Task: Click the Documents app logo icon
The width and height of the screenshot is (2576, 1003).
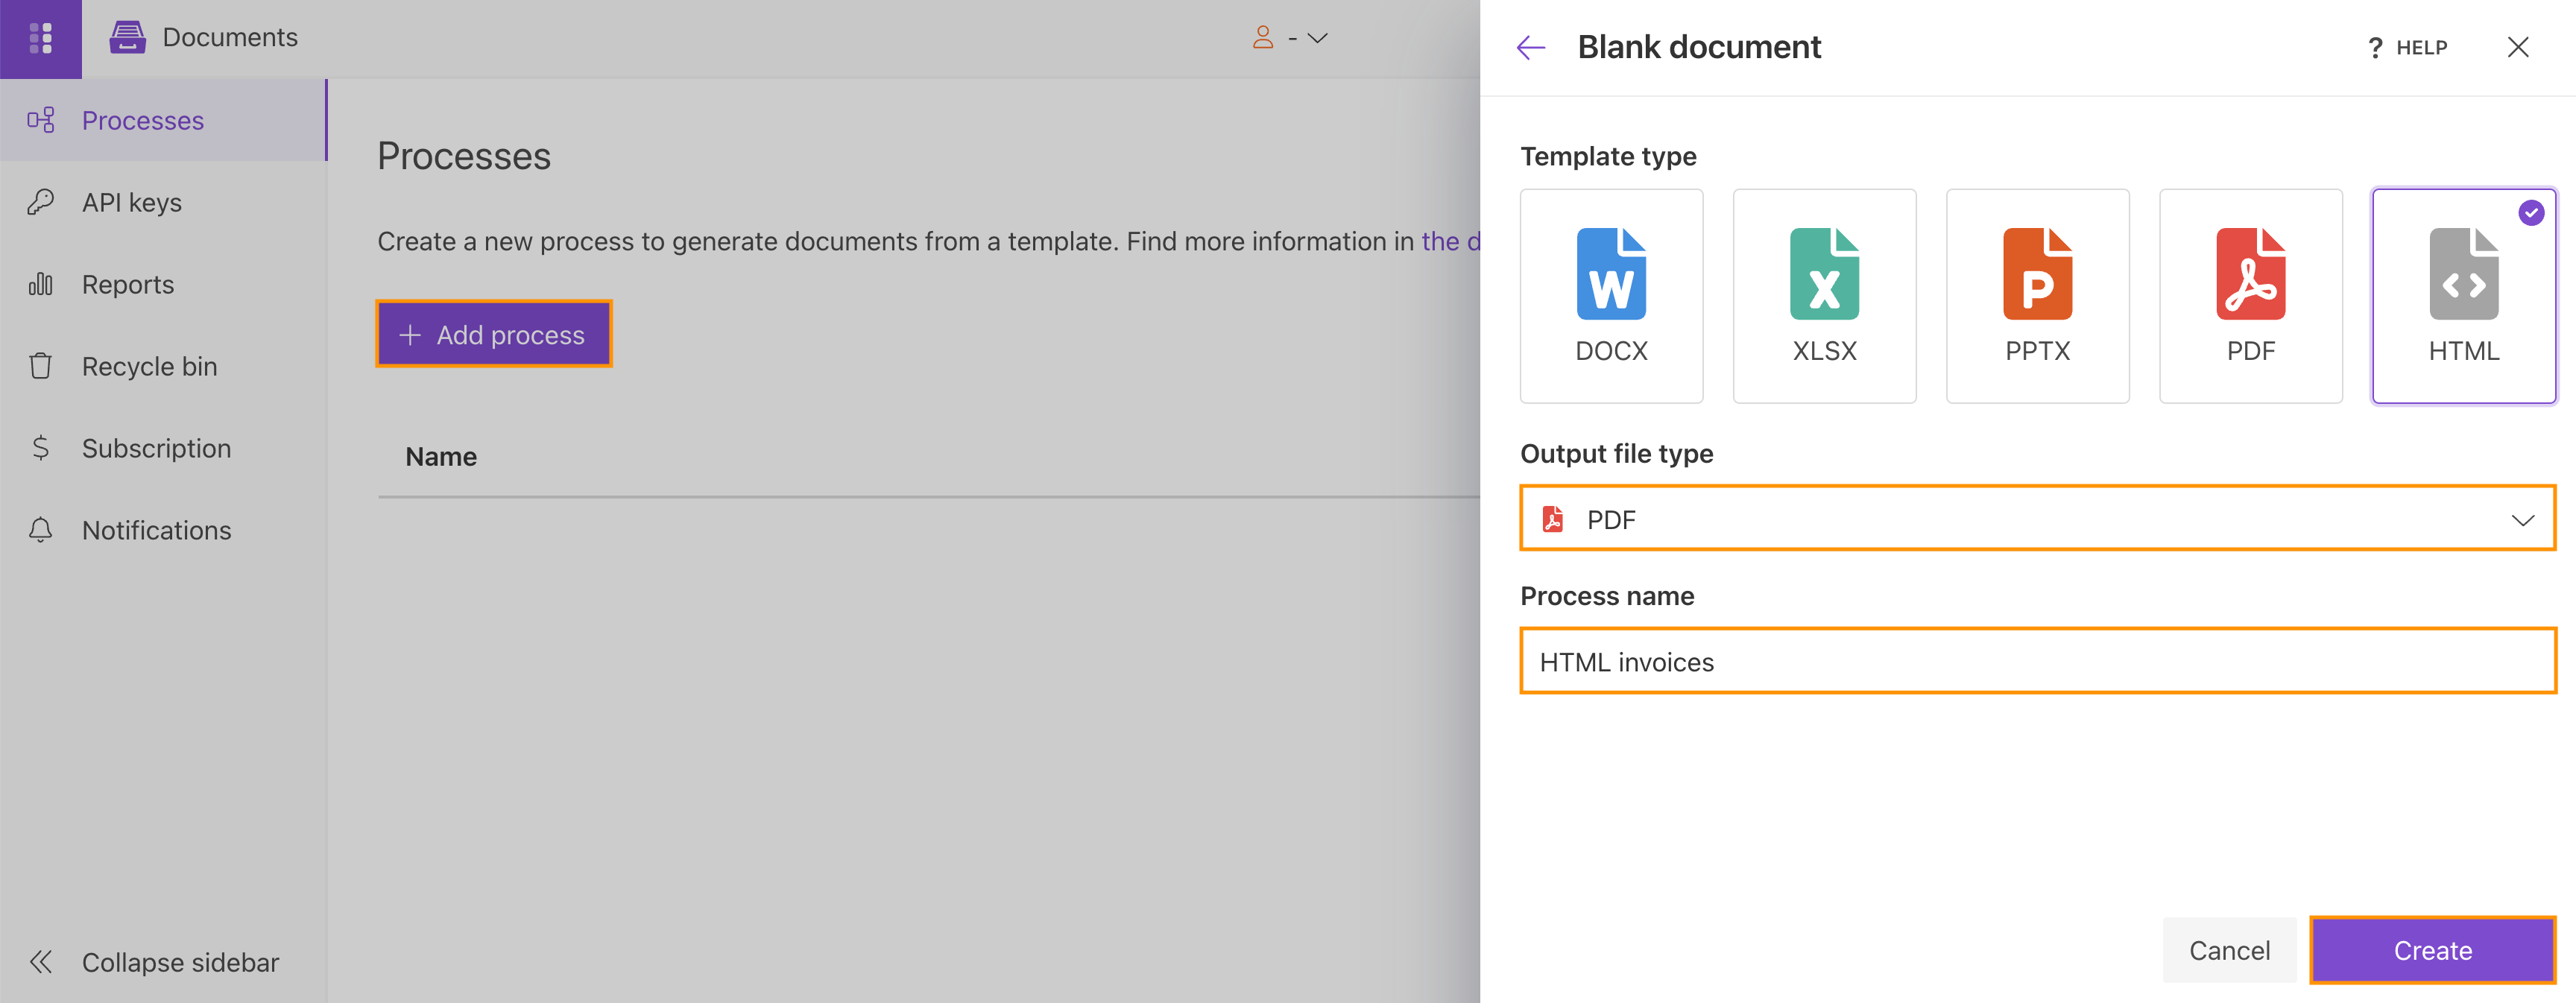Action: (x=127, y=37)
